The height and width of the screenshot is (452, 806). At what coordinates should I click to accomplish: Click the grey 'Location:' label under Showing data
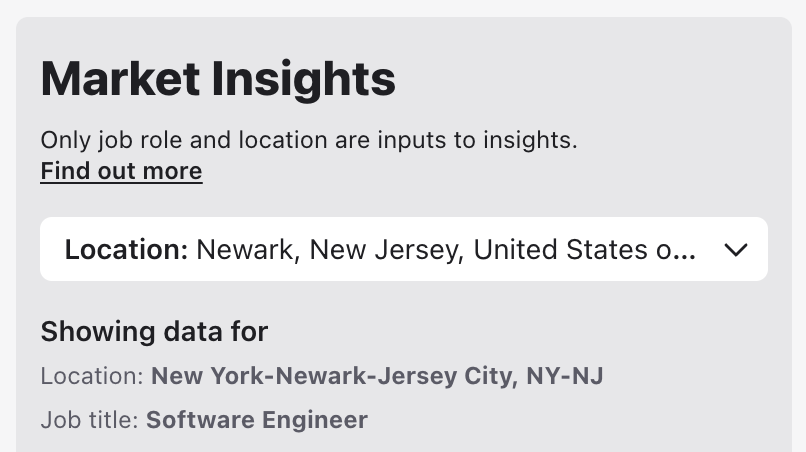(x=93, y=377)
